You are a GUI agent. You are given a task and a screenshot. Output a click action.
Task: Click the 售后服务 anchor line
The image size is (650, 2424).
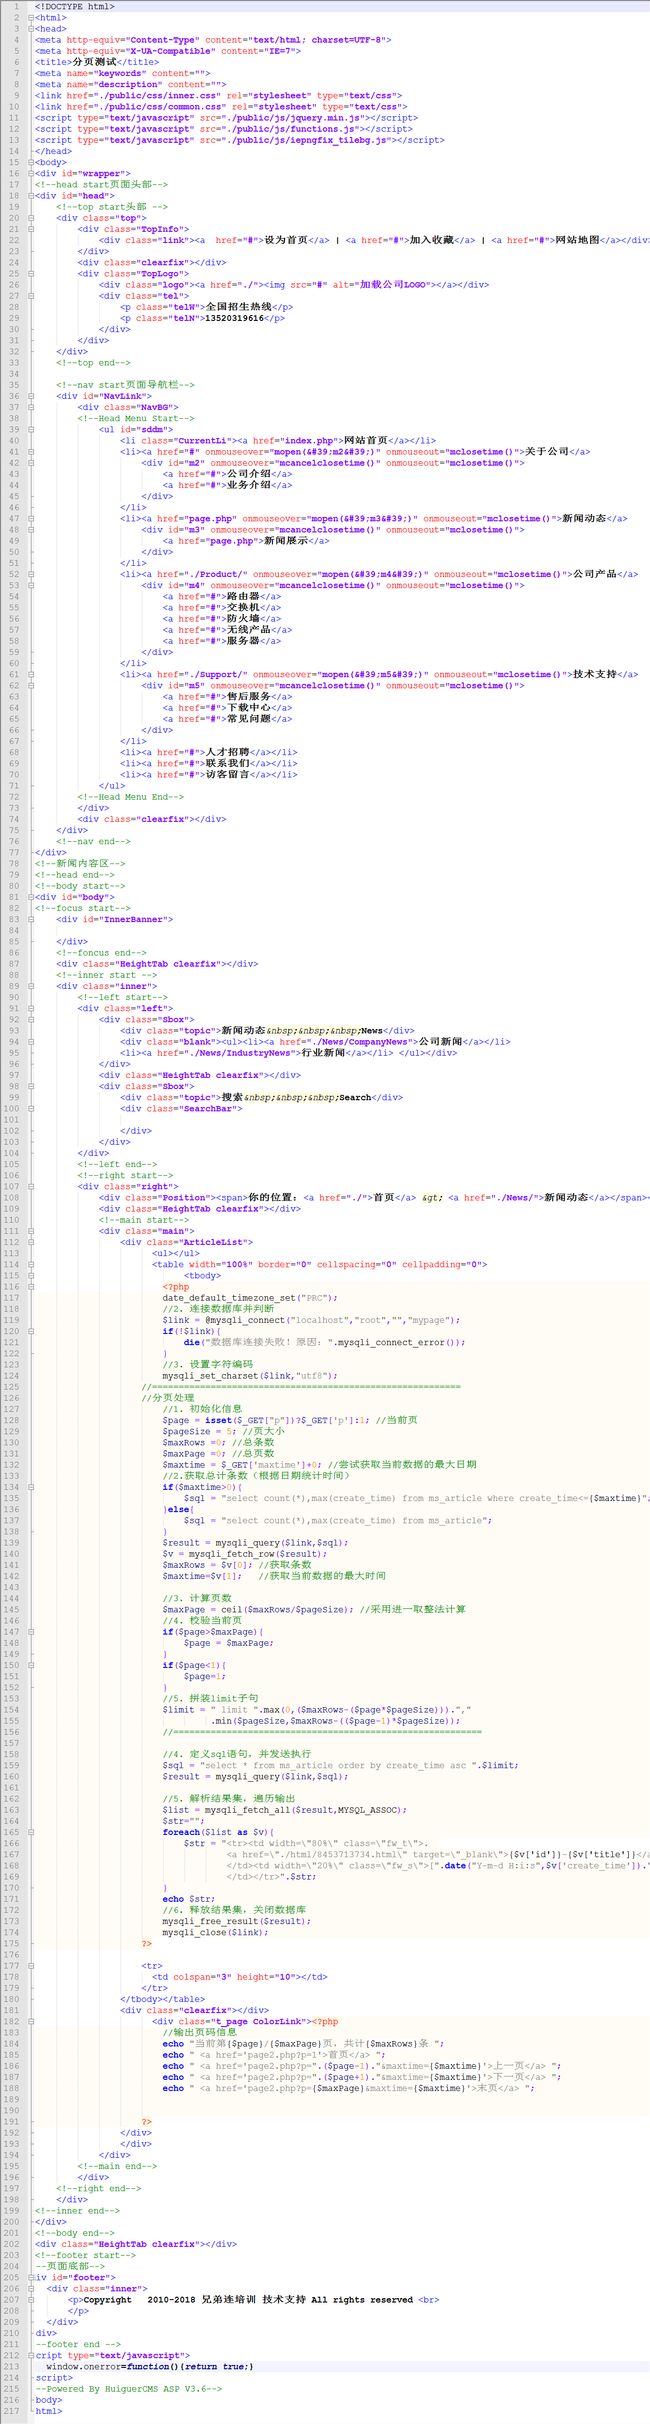coord(228,696)
